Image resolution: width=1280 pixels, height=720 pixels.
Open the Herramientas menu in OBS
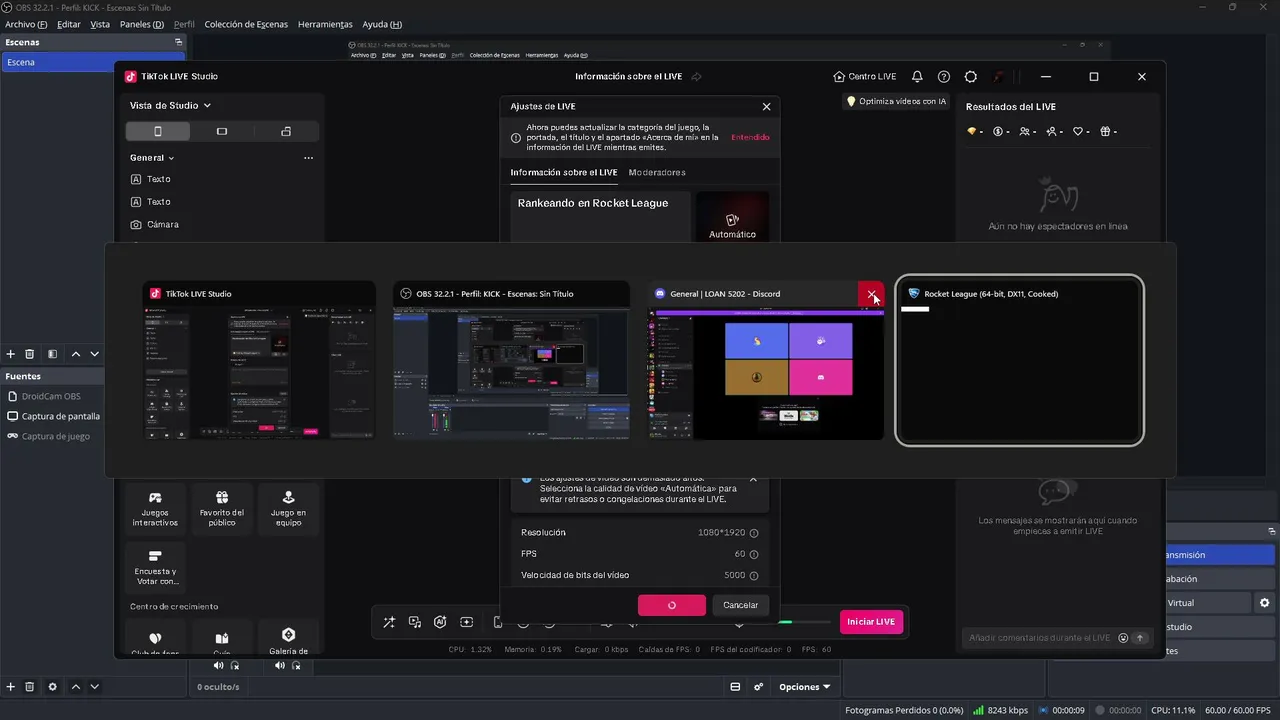[325, 24]
